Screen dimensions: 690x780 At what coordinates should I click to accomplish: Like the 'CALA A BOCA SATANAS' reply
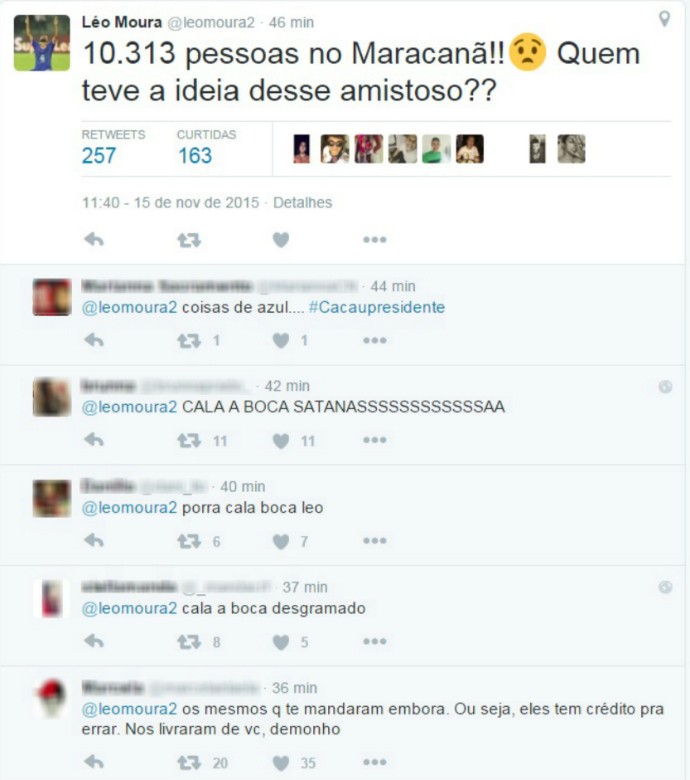pos(281,441)
